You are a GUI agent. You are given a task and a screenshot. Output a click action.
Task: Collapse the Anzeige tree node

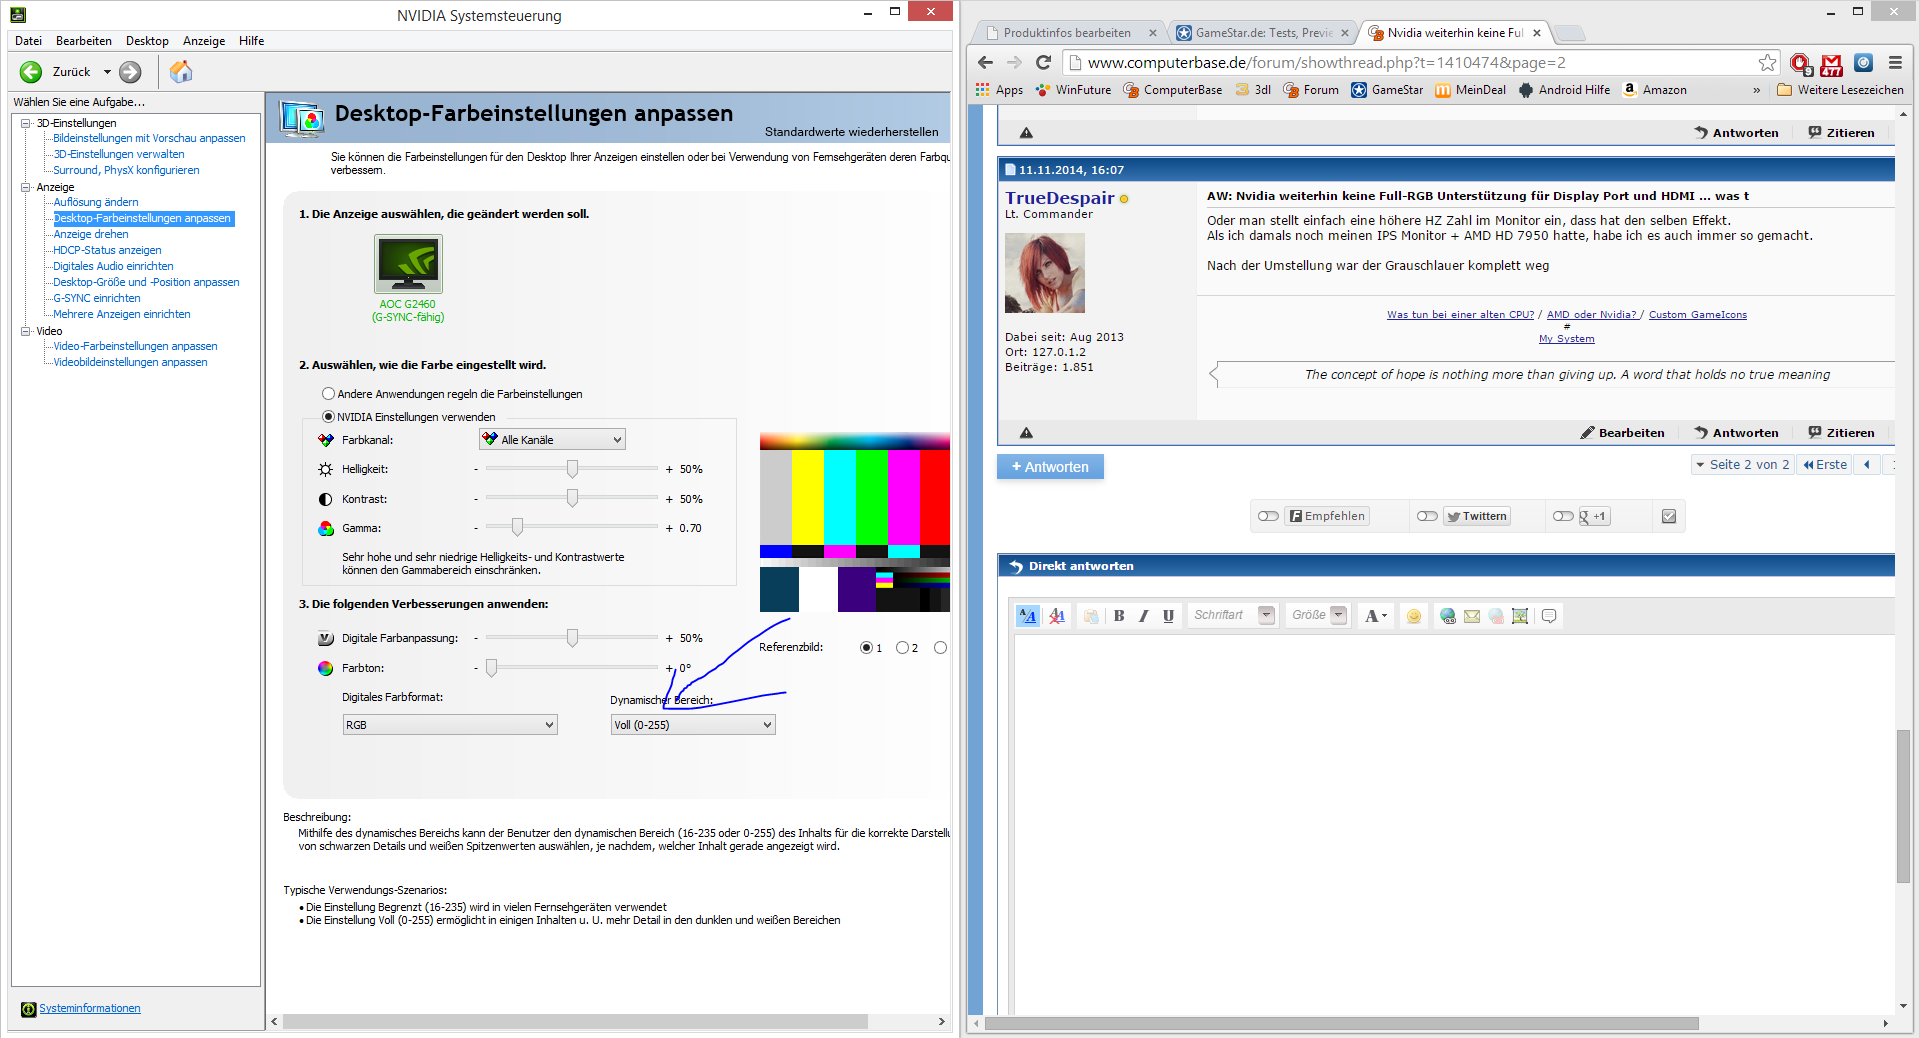point(26,187)
